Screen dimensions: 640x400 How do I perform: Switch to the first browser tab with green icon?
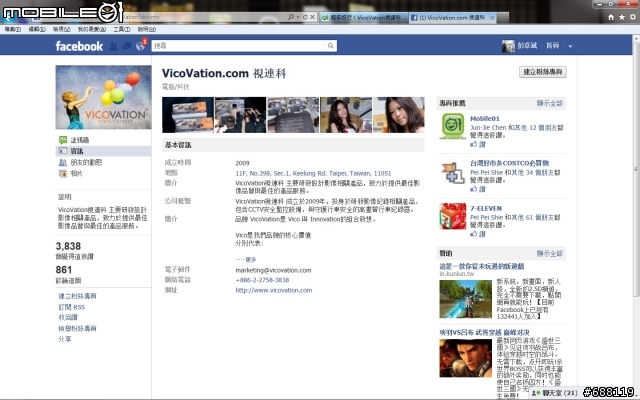(x=364, y=18)
